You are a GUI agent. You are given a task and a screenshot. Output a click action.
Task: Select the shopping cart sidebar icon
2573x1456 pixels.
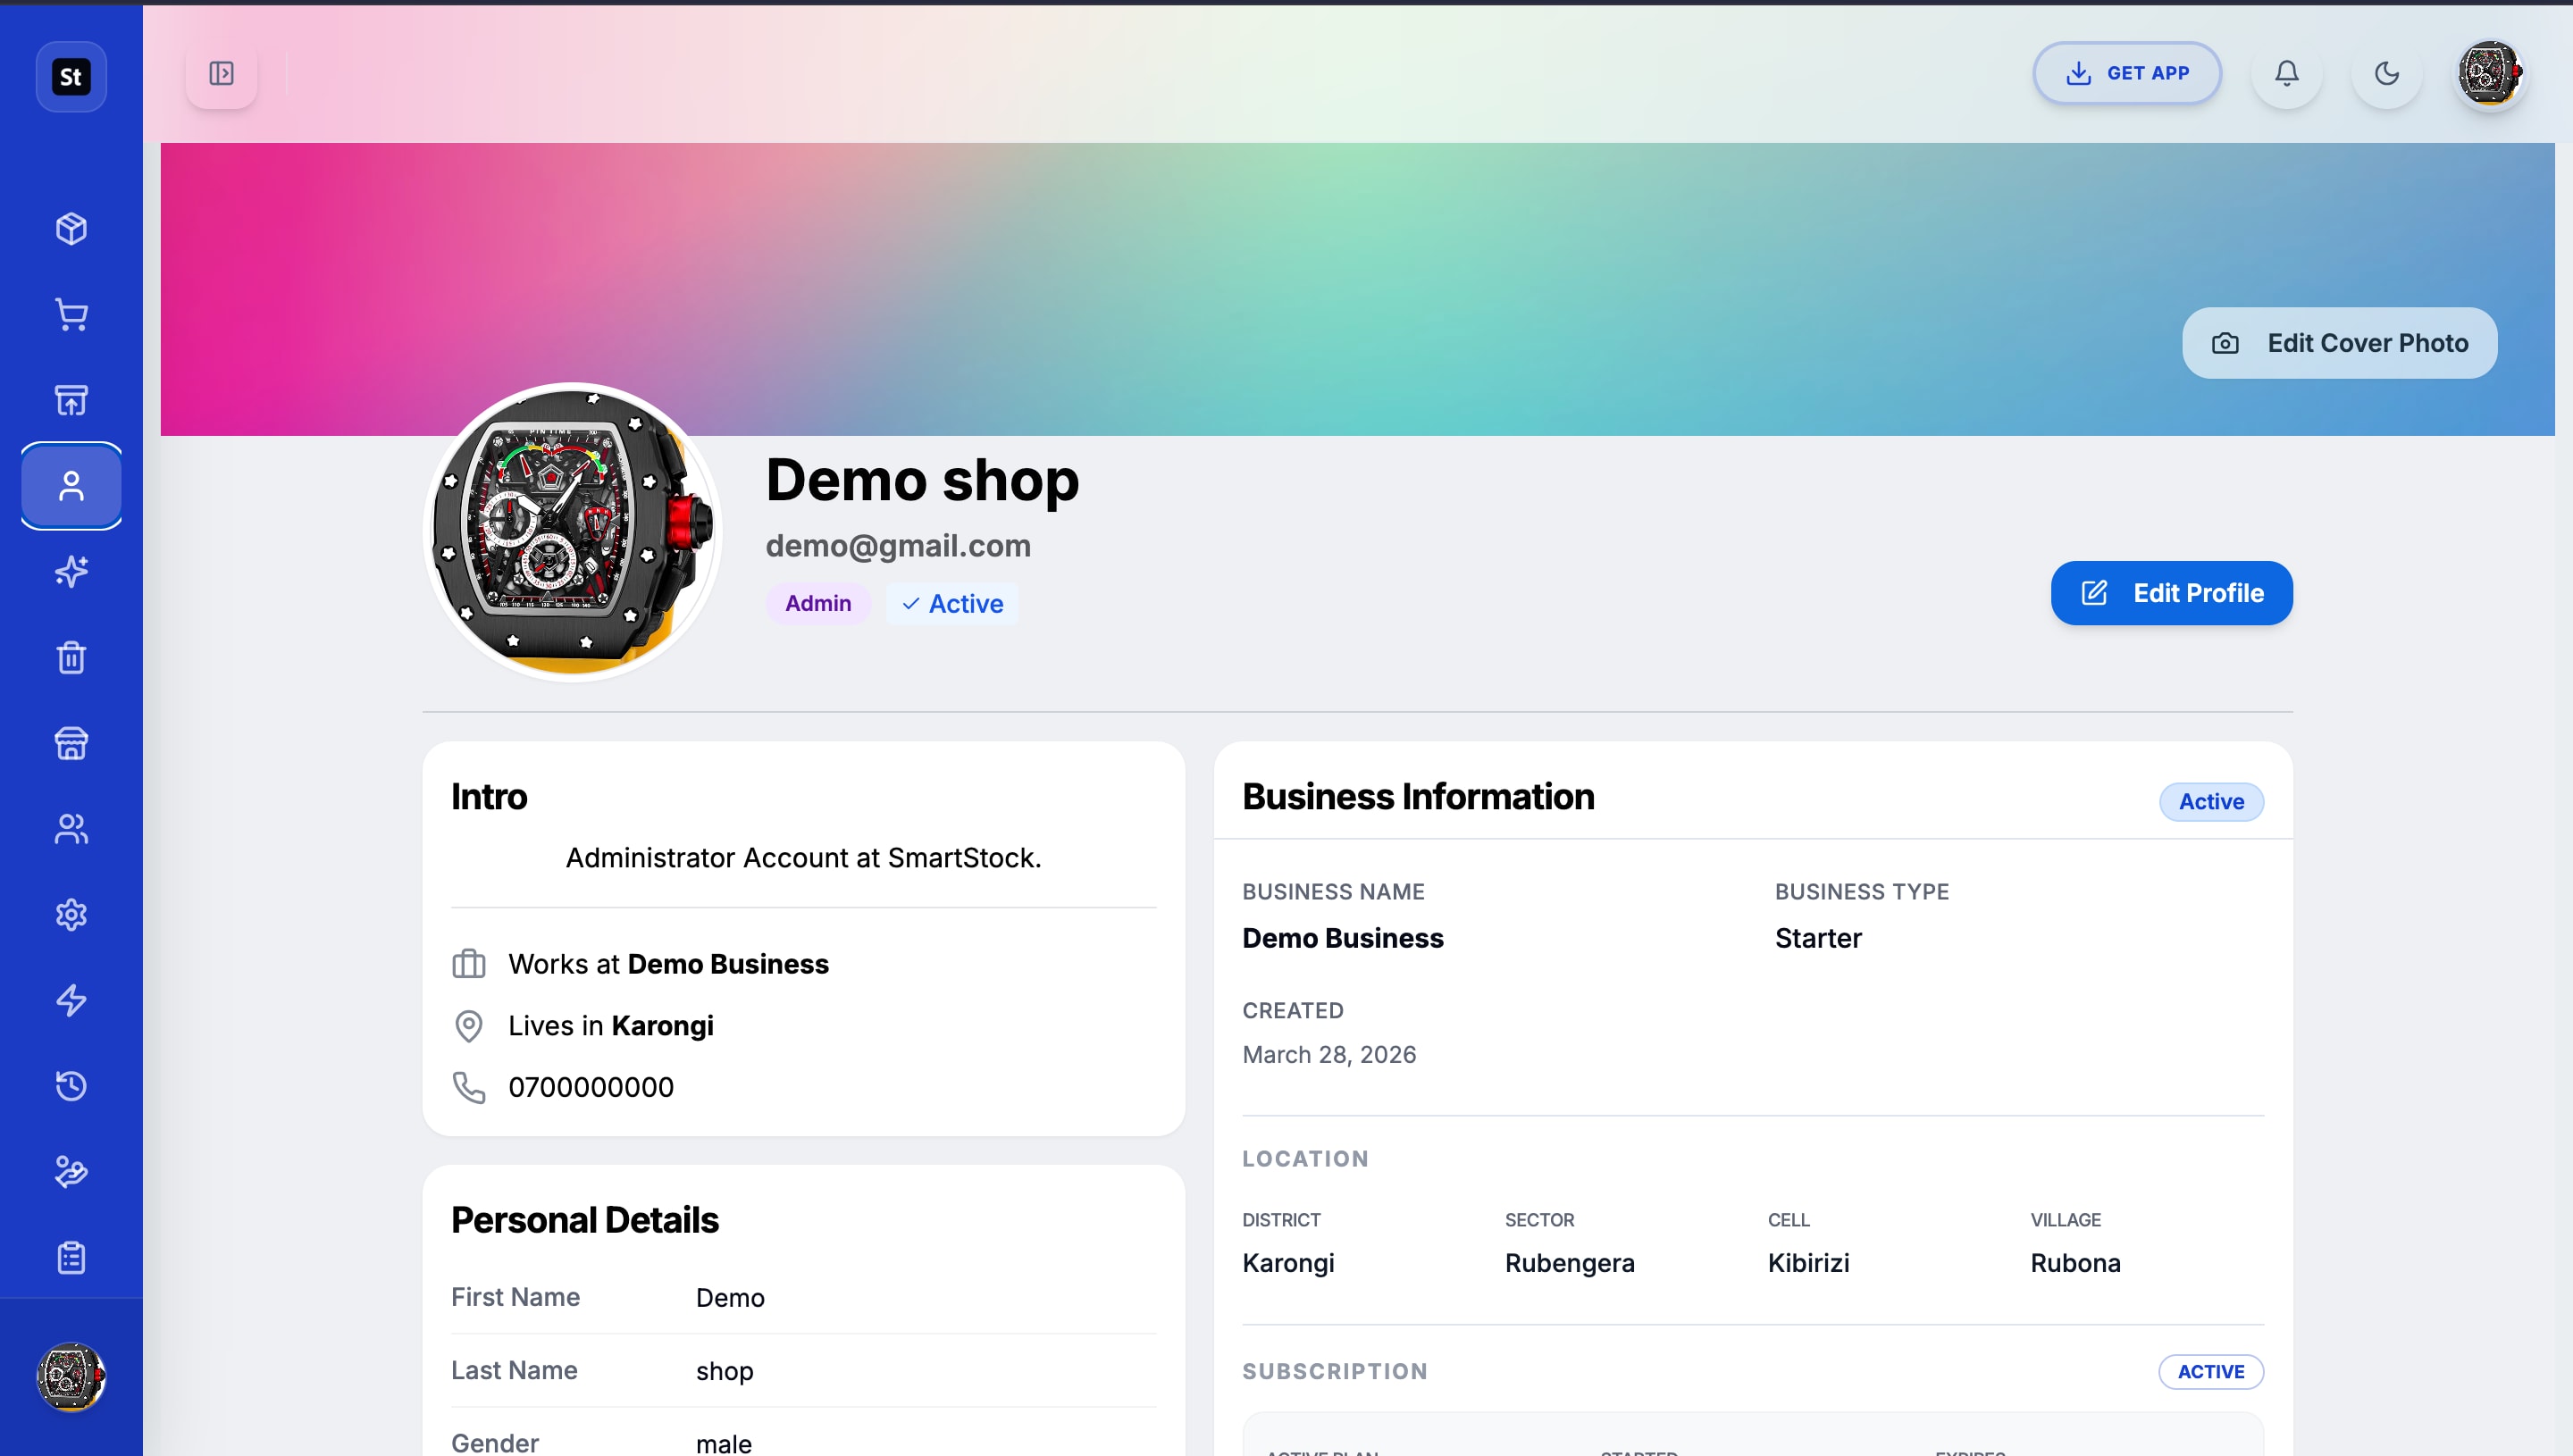coord(71,314)
